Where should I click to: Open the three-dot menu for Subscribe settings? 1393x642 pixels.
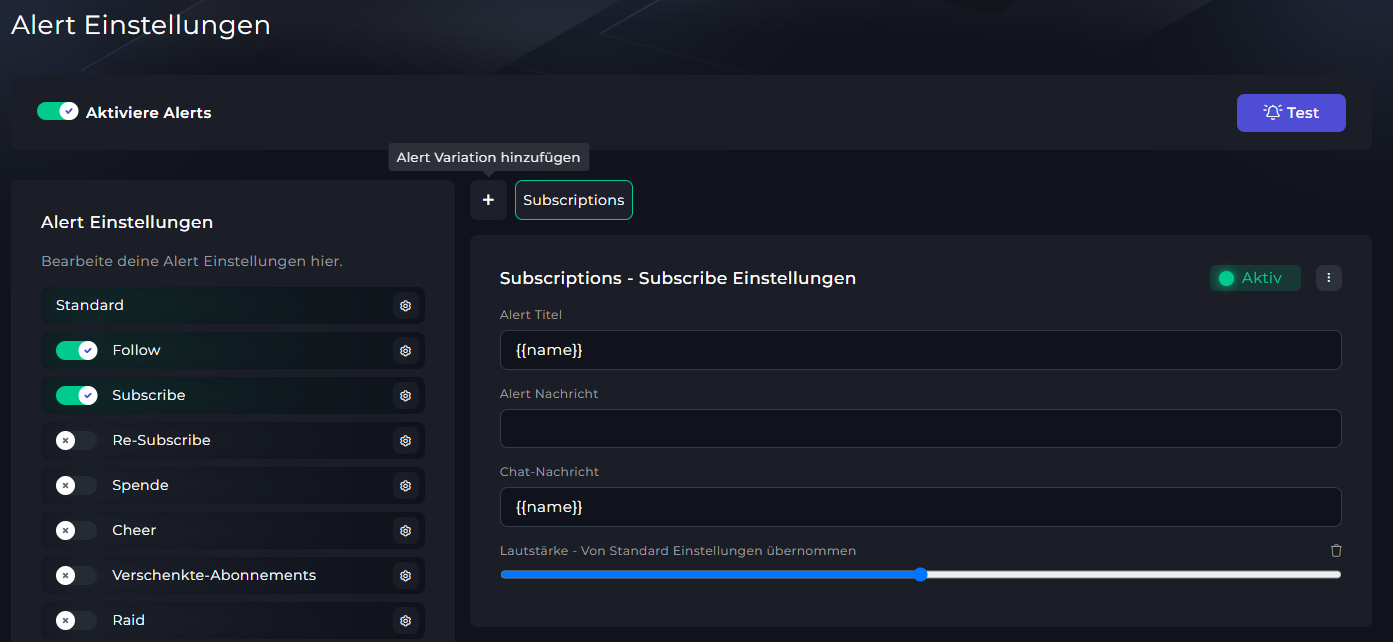[x=1328, y=278]
